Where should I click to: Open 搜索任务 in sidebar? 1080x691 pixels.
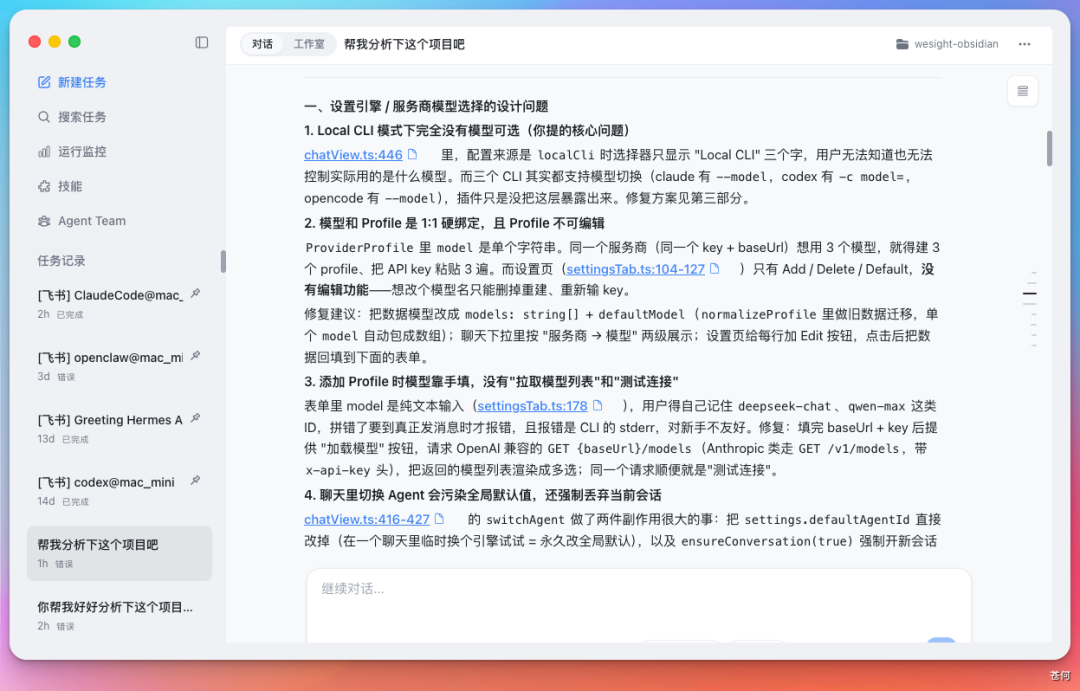(x=82, y=117)
